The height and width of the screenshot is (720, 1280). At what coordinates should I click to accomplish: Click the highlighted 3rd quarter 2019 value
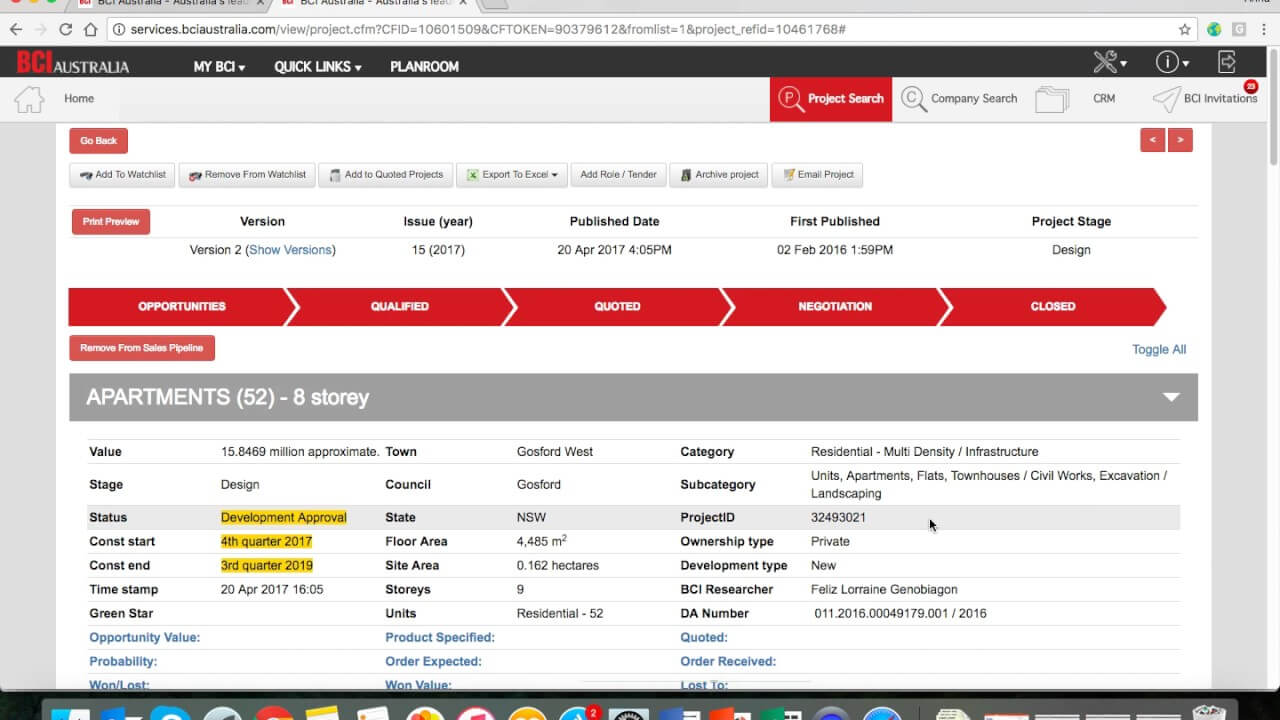click(266, 565)
